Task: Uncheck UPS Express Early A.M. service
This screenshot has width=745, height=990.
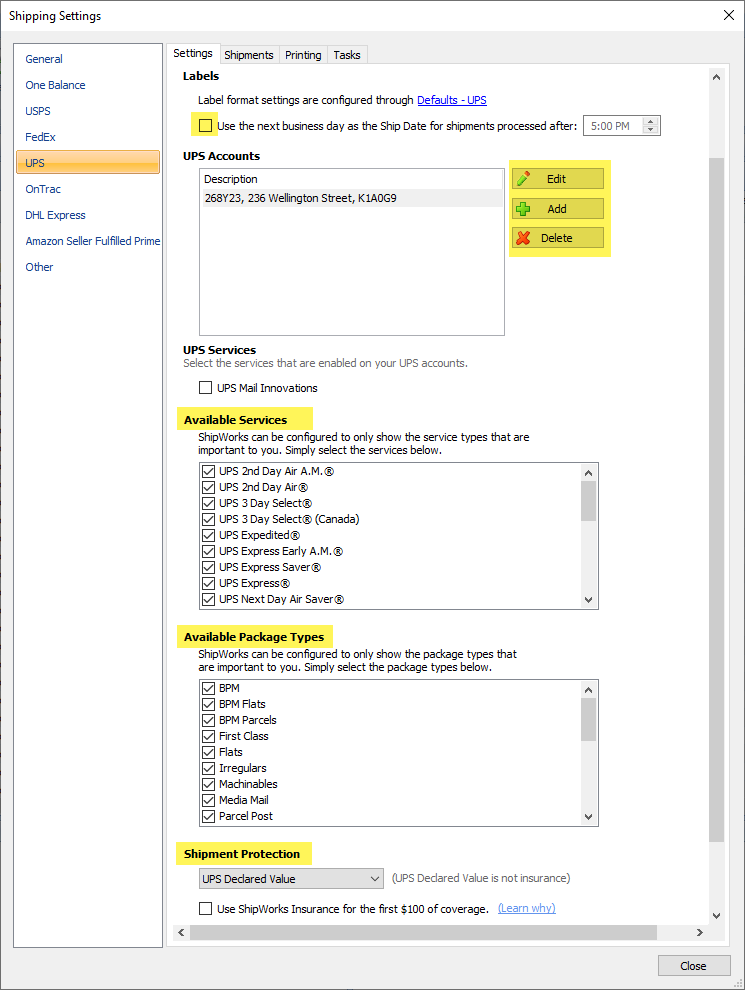Action: [x=208, y=551]
